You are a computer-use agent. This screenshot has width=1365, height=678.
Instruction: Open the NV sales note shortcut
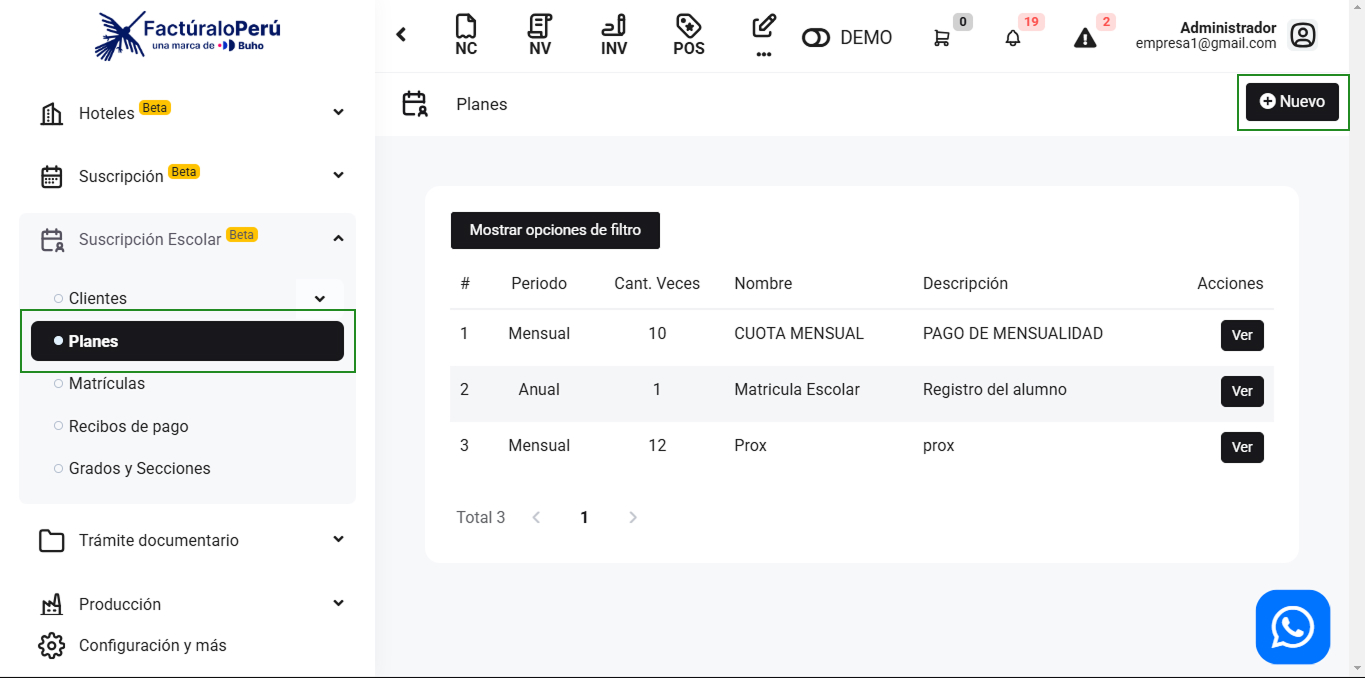coord(540,35)
